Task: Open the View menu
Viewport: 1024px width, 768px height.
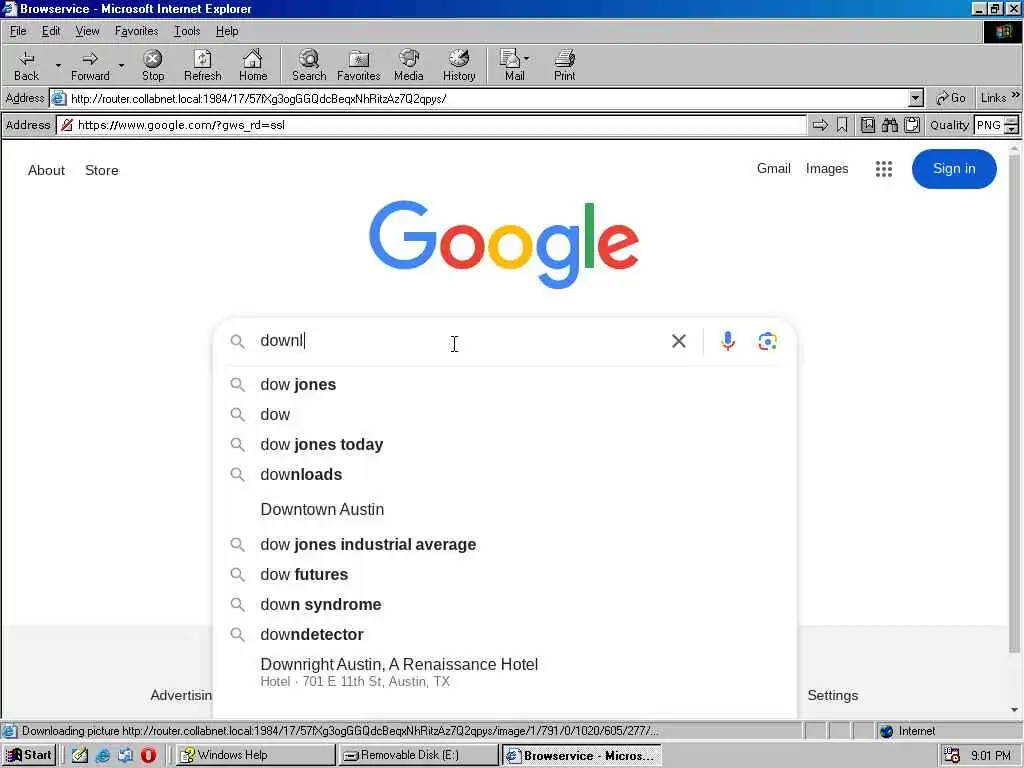Action: pyautogui.click(x=87, y=31)
